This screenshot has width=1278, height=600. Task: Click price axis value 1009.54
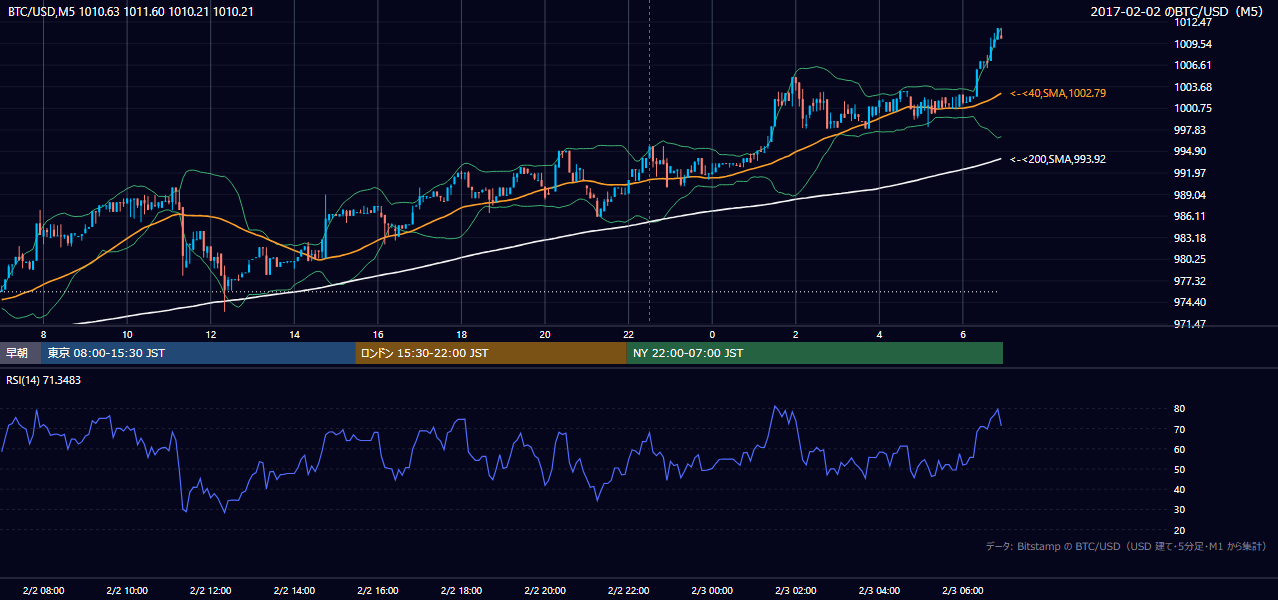point(1193,44)
